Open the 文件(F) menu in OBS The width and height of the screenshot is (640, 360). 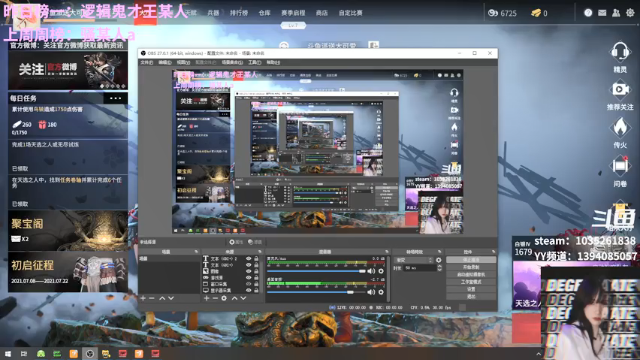(x=147, y=62)
